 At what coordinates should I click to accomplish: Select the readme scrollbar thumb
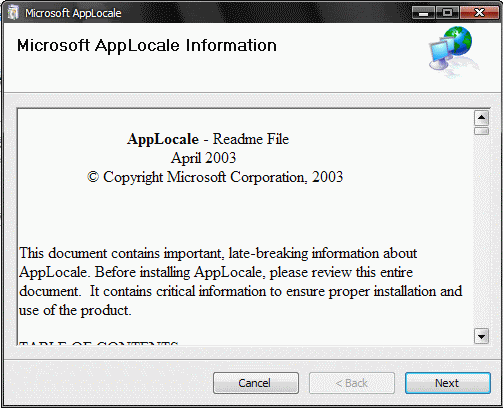click(x=481, y=131)
